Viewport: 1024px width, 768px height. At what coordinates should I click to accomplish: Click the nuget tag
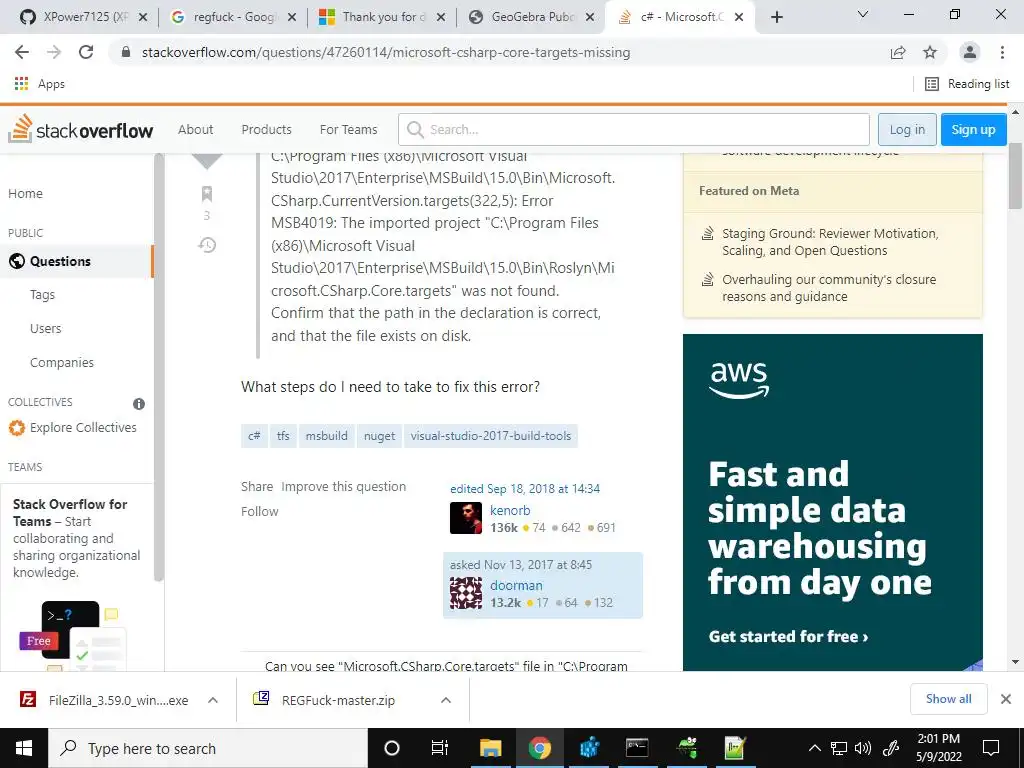pos(379,436)
